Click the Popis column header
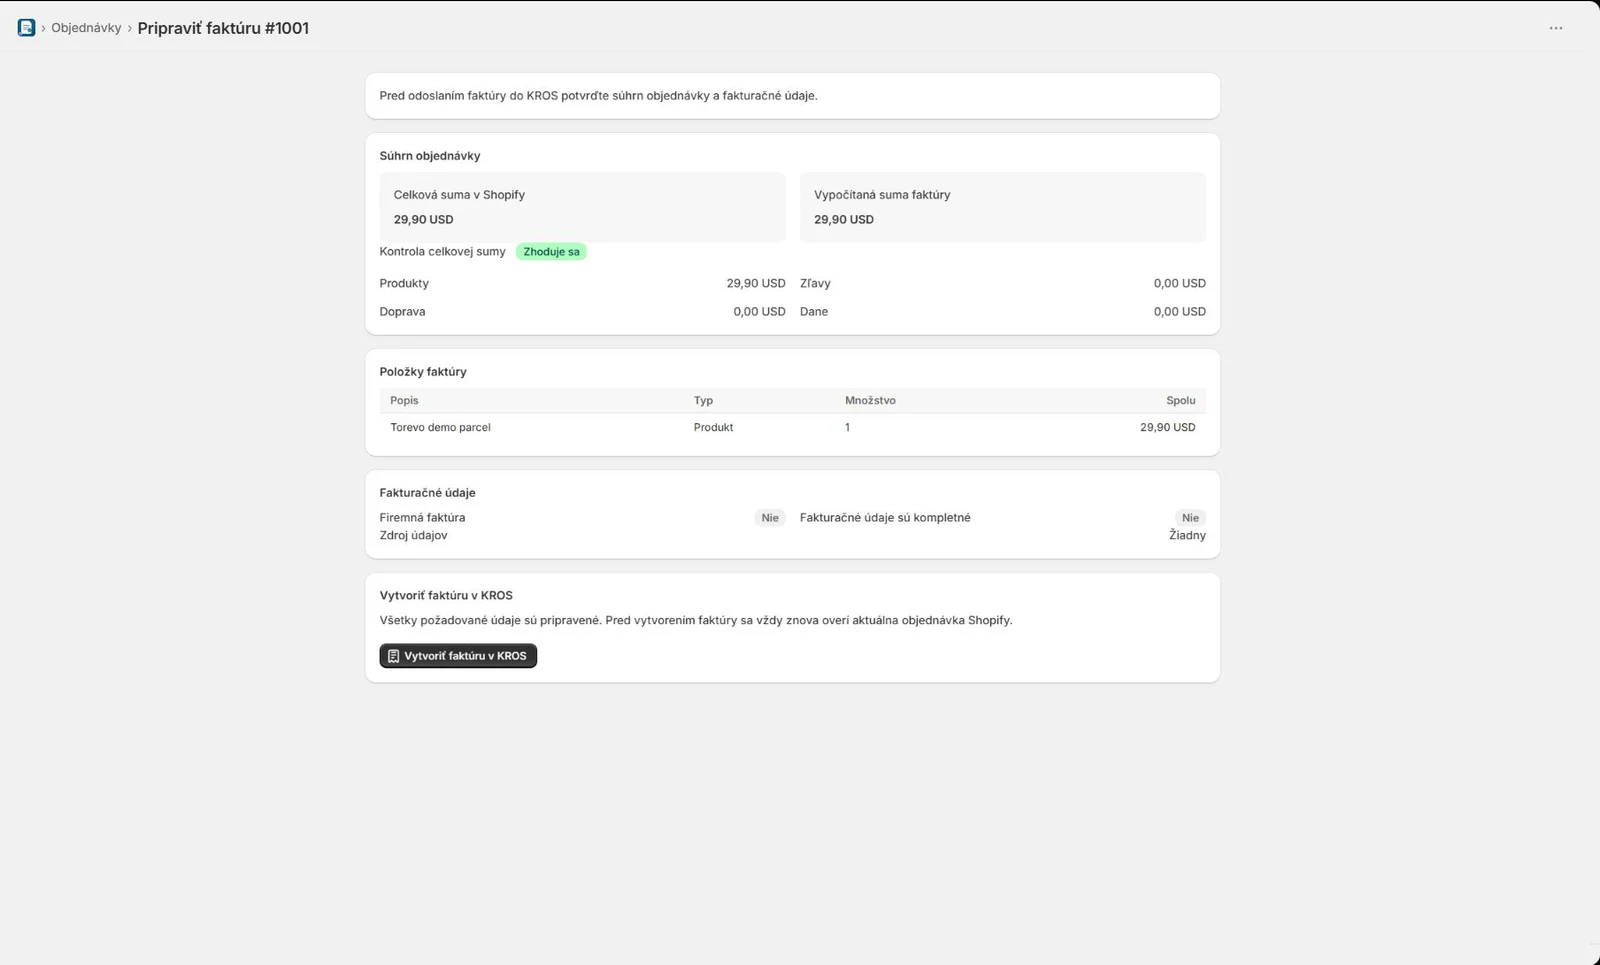Image resolution: width=1600 pixels, height=965 pixels. pyautogui.click(x=404, y=400)
